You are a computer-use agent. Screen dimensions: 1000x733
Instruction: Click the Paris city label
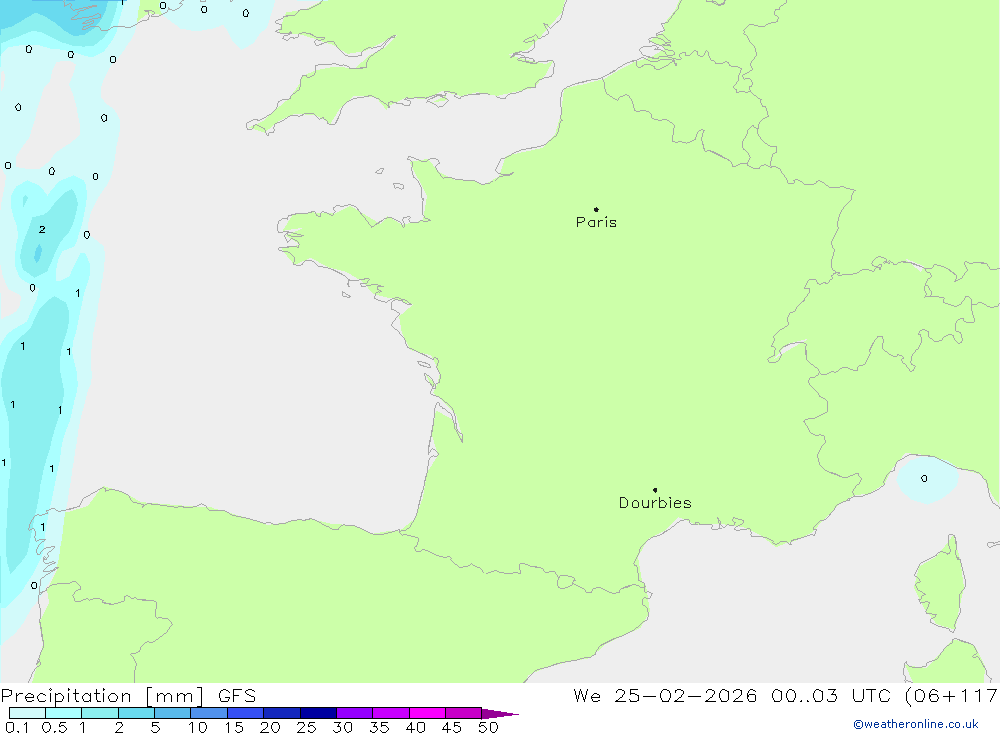point(596,222)
